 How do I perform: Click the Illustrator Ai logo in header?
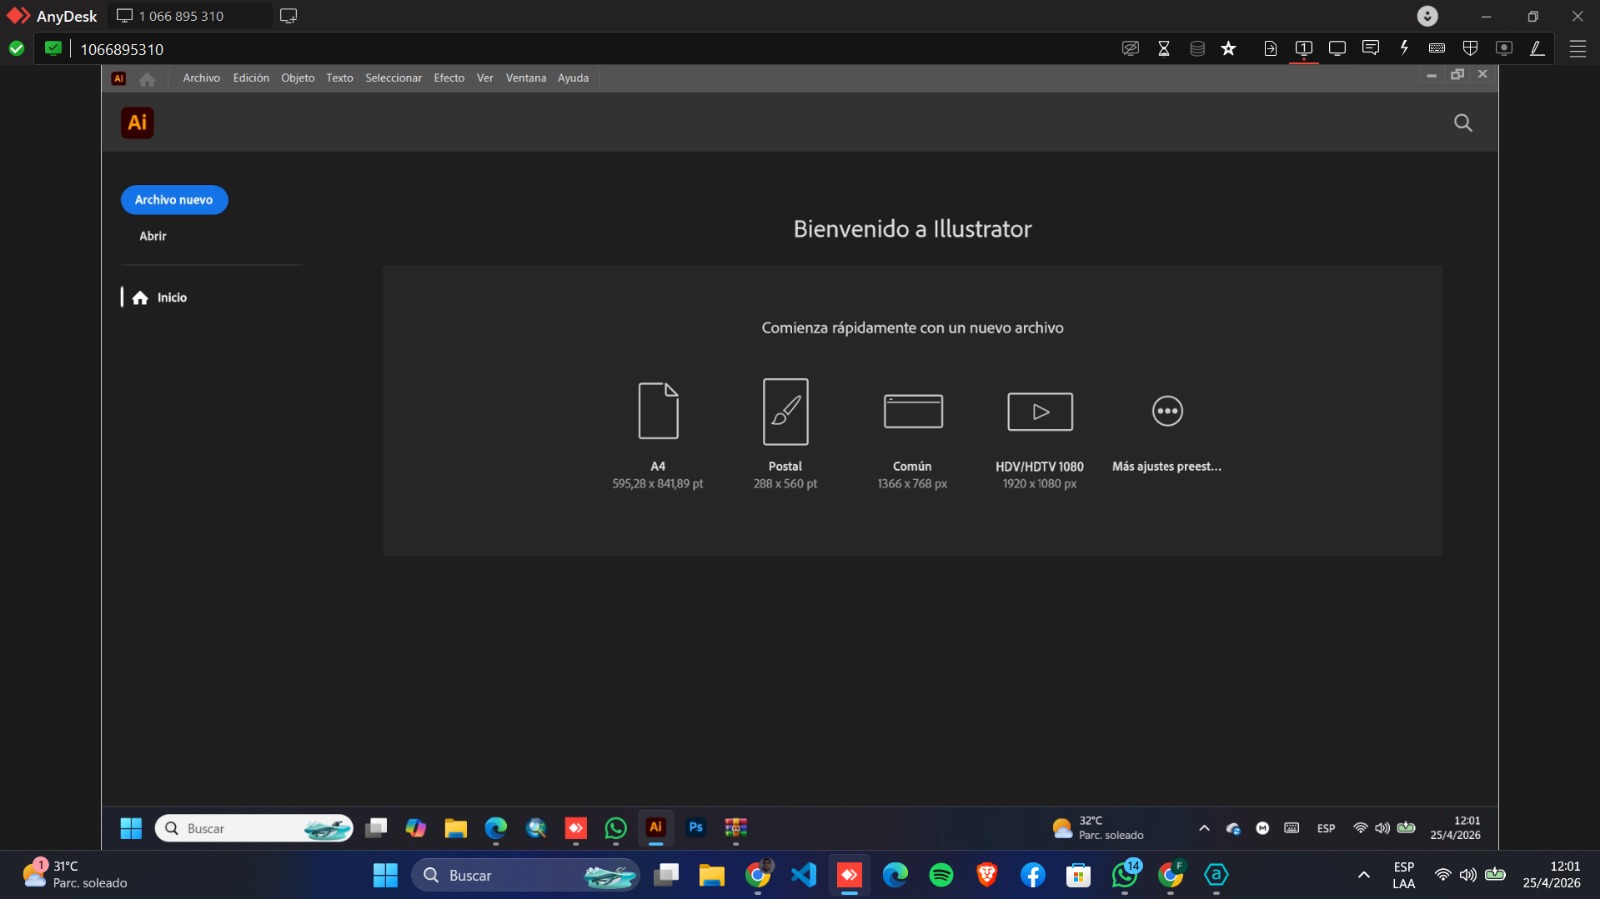pos(137,122)
